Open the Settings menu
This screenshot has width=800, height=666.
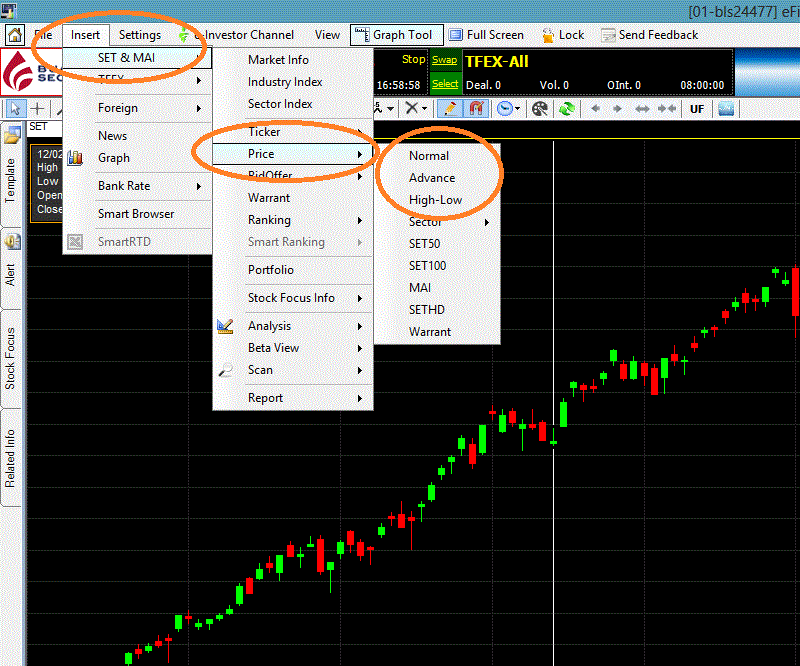tap(140, 35)
